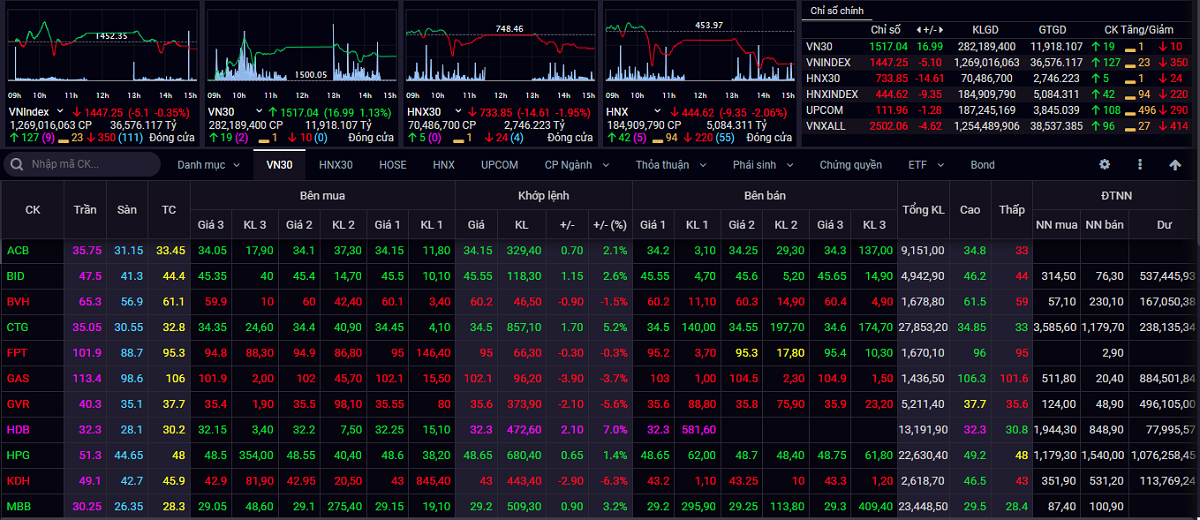This screenshot has width=1200, height=520.
Task: Click GAS ceiling price 113.4
Action: point(86,379)
